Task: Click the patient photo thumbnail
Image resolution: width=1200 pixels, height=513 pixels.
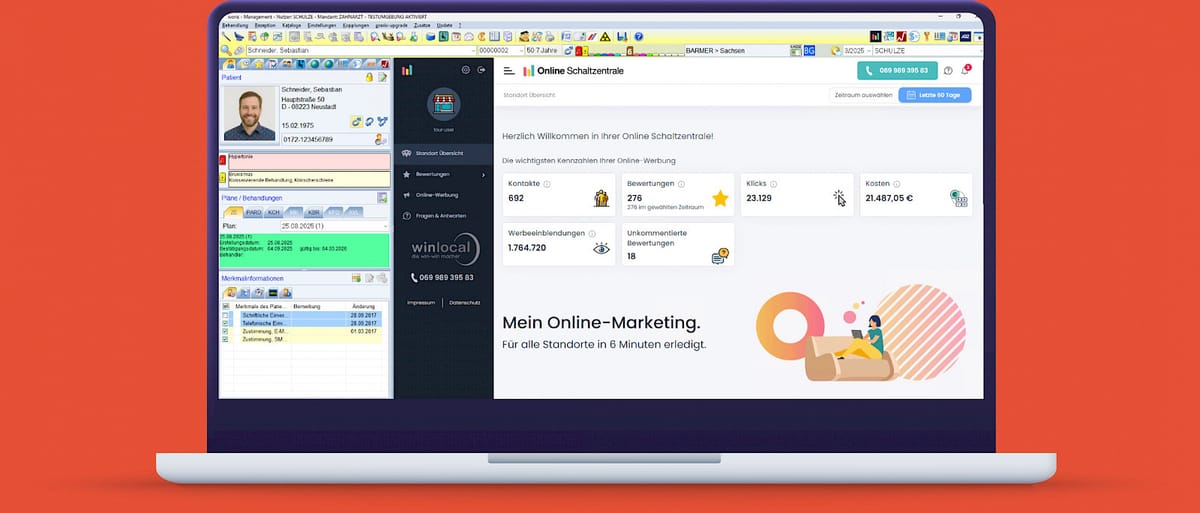Action: (x=249, y=114)
